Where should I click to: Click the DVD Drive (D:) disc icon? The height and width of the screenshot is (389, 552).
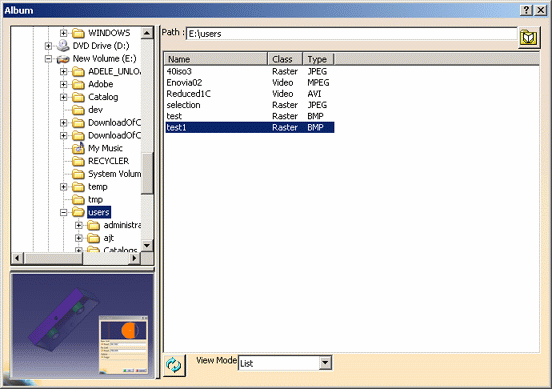click(x=63, y=46)
